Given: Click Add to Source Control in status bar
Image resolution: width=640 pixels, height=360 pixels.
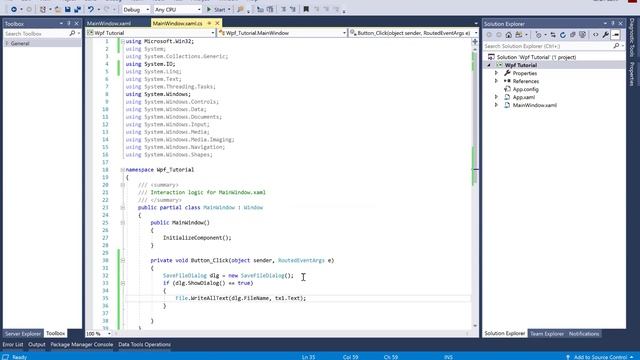Looking at the screenshot, I should [x=600, y=357].
